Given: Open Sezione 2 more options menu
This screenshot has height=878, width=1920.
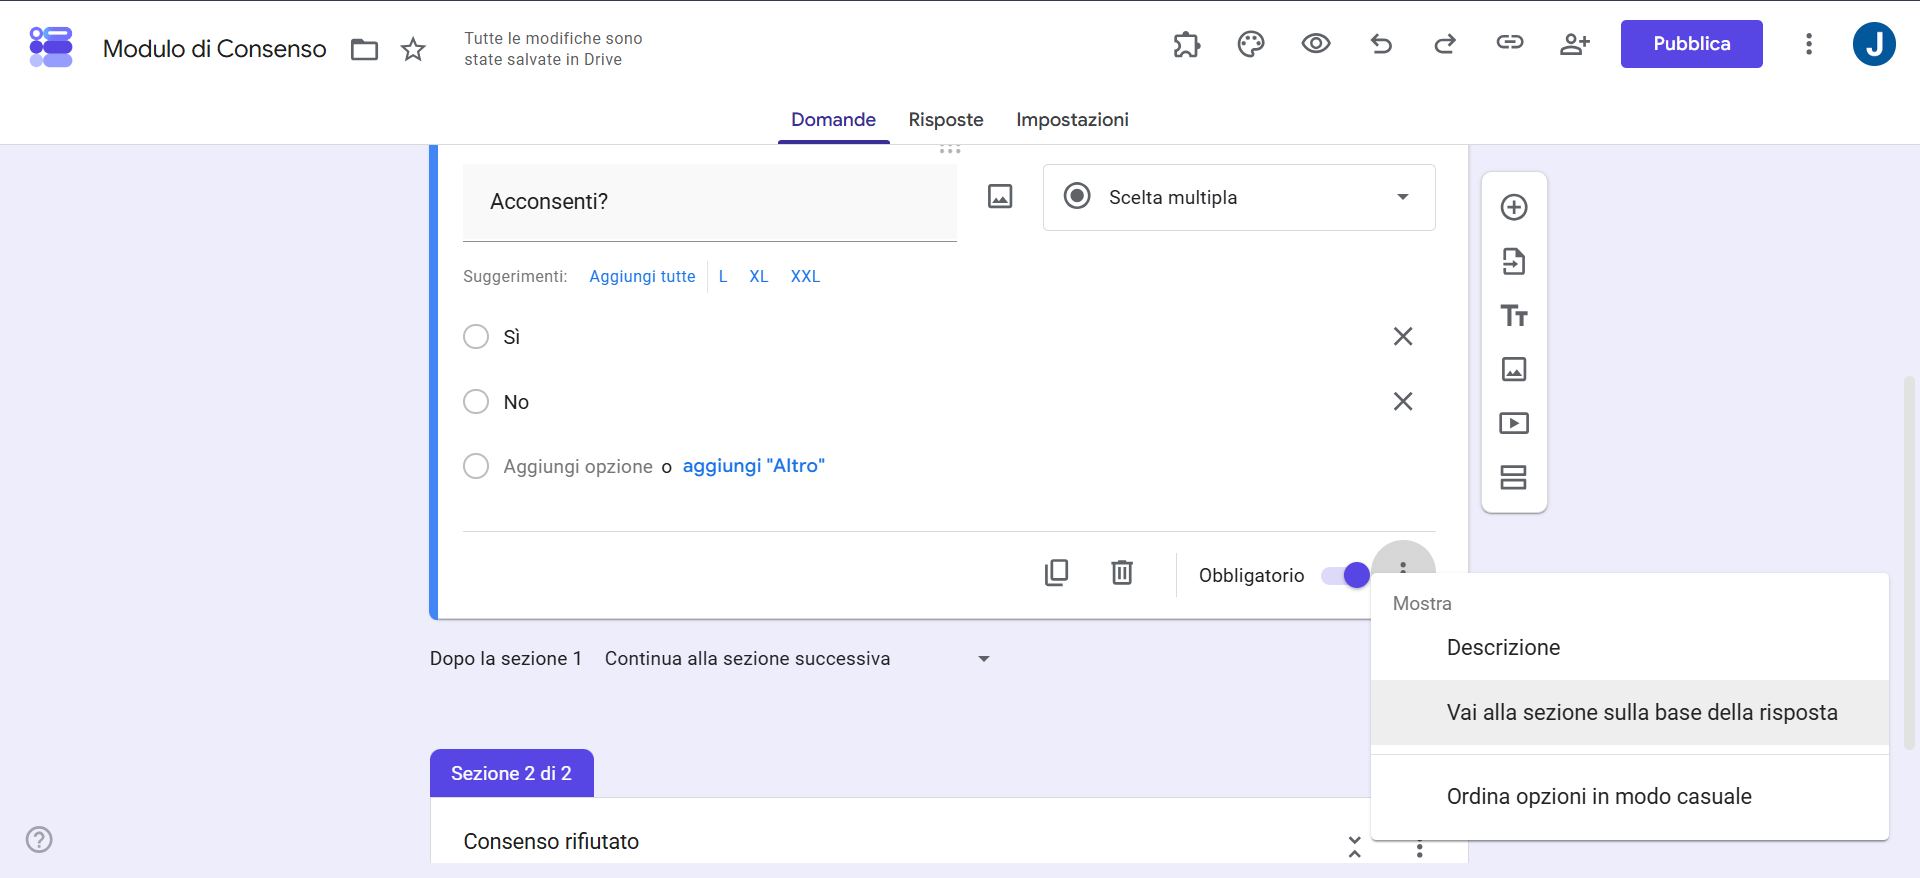Looking at the screenshot, I should click(x=1419, y=851).
